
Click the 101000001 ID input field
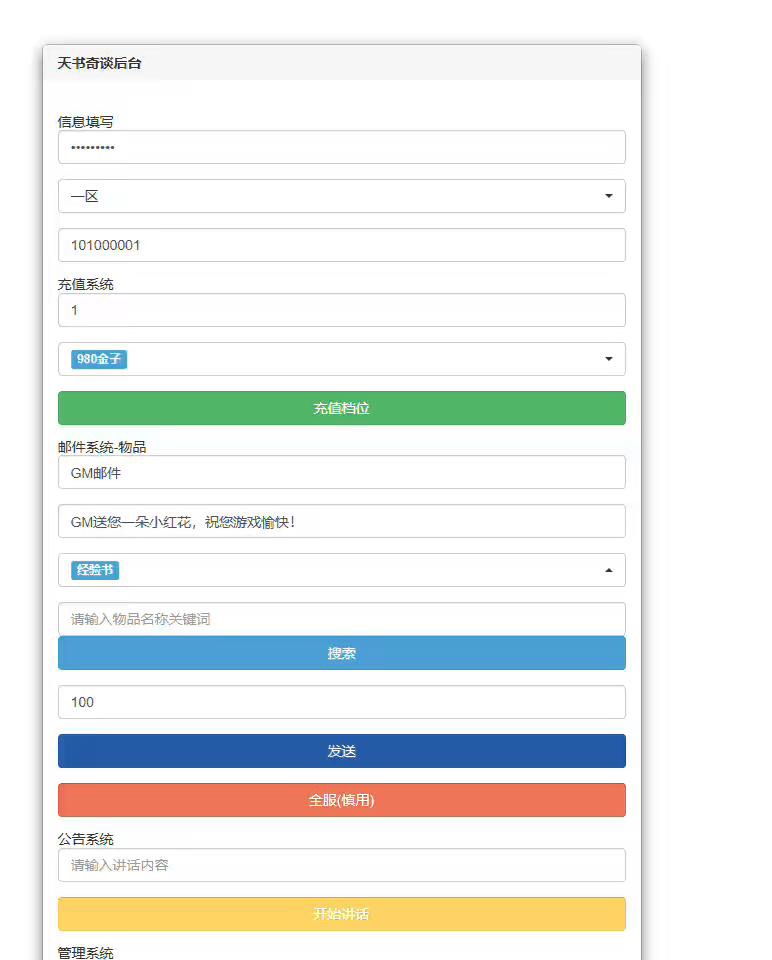pos(342,245)
